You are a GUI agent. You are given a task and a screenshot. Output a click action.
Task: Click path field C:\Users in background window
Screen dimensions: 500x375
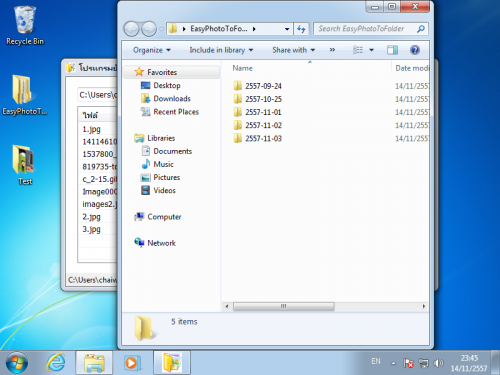97,95
